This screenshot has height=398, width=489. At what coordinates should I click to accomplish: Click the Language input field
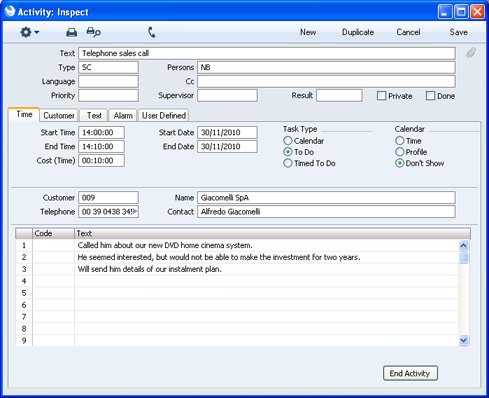point(108,81)
